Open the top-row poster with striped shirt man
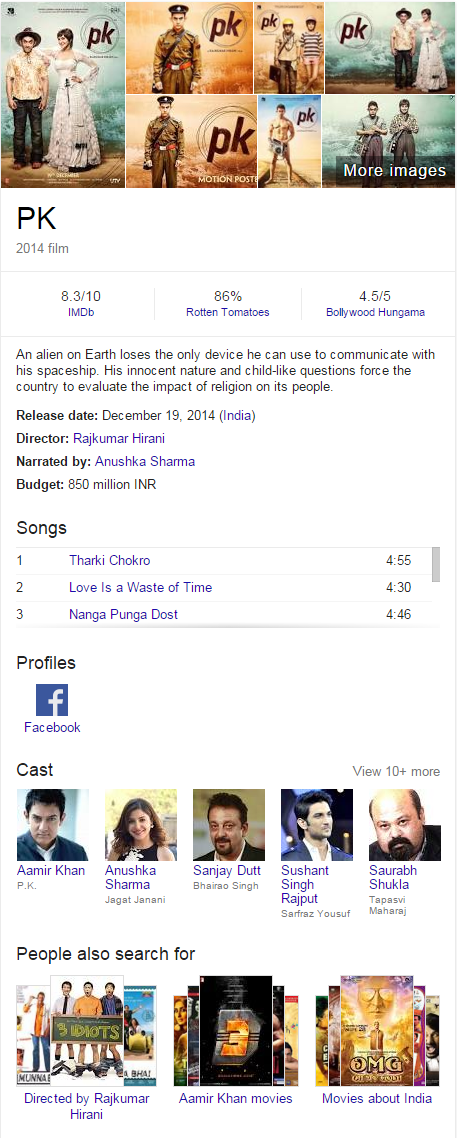 pos(289,48)
